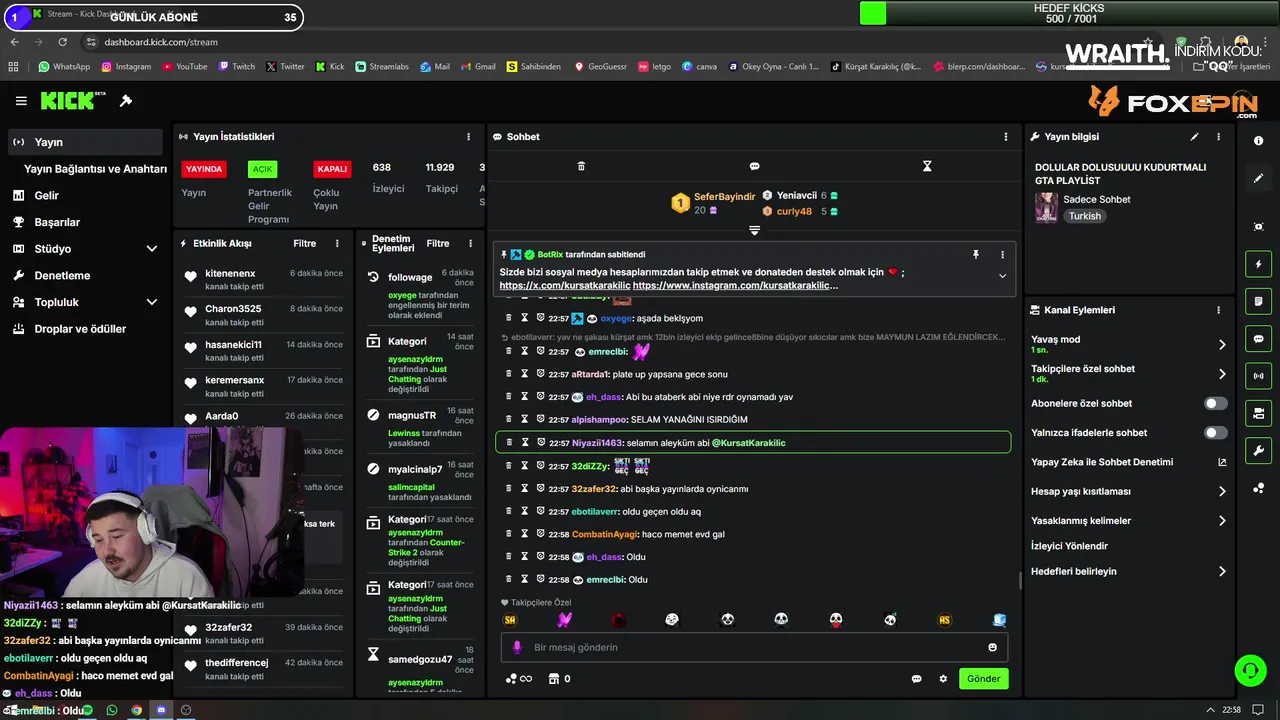This screenshot has width=1280, height=720.
Task: Click the chat bubble icon beside the settings gear
Action: coord(916,679)
